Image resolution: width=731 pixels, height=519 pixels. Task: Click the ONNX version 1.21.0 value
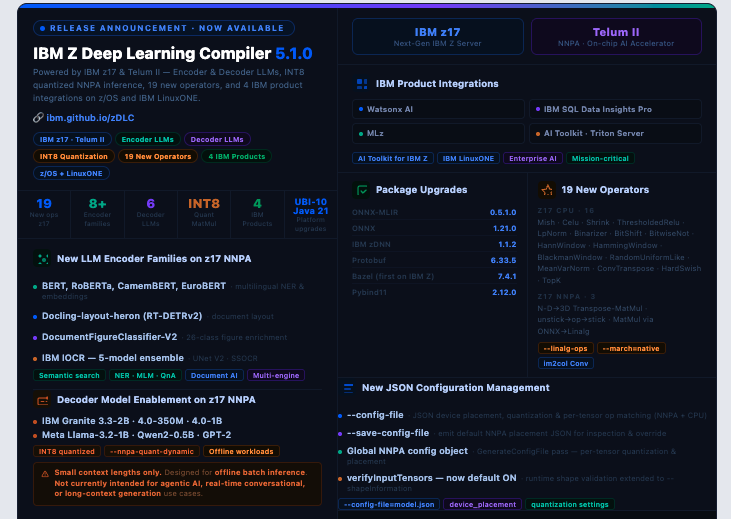point(504,228)
